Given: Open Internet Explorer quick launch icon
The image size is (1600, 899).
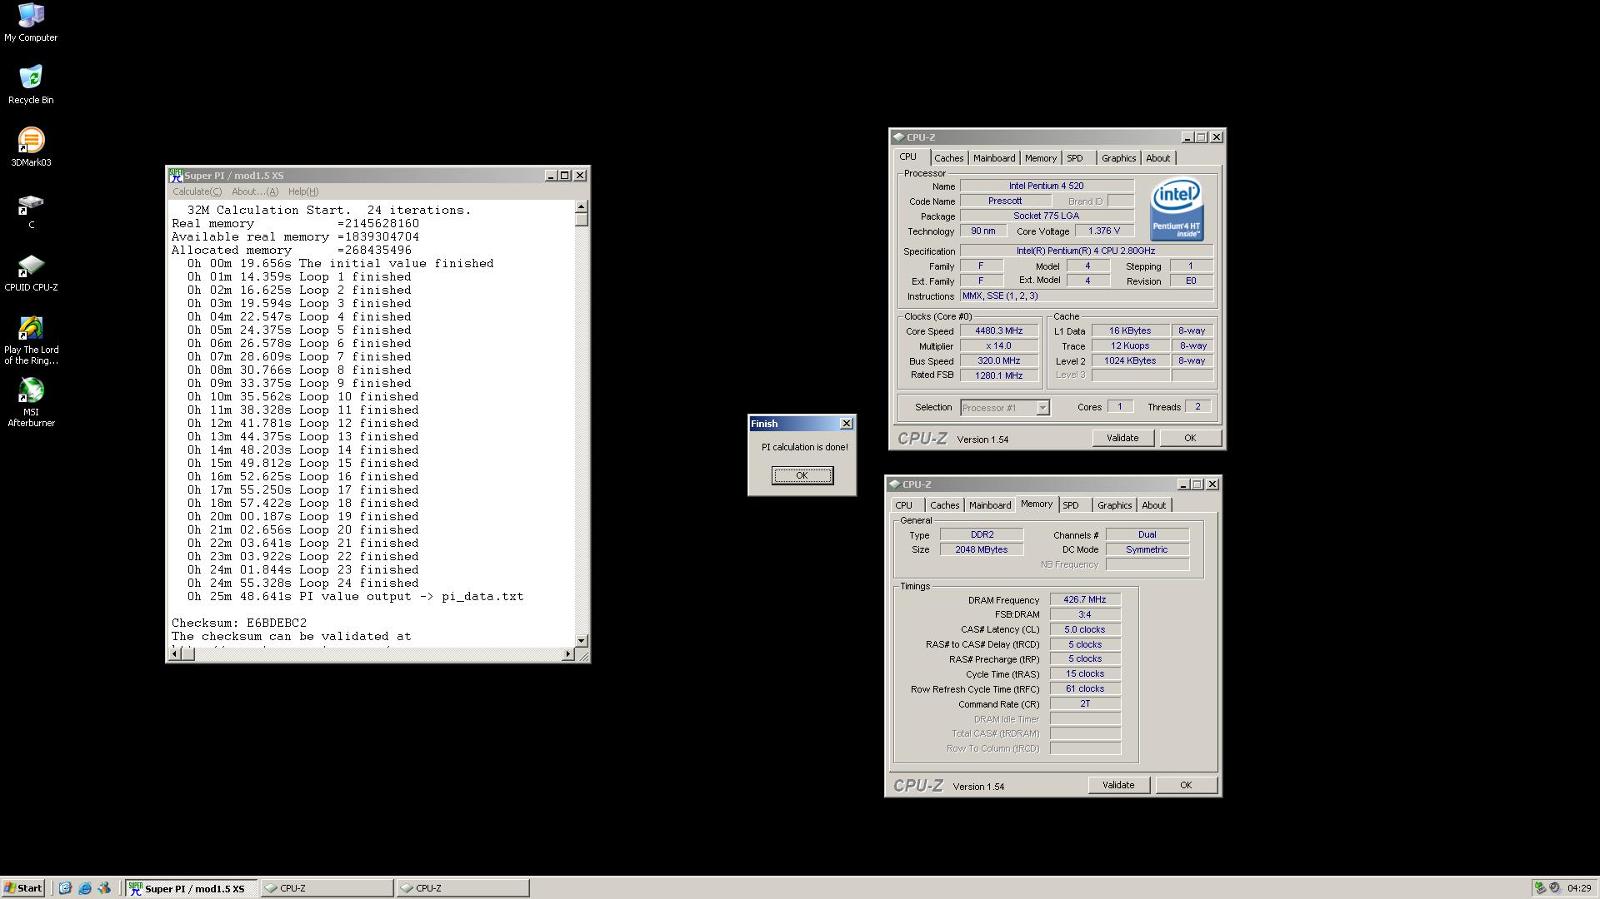Looking at the screenshot, I should point(85,888).
